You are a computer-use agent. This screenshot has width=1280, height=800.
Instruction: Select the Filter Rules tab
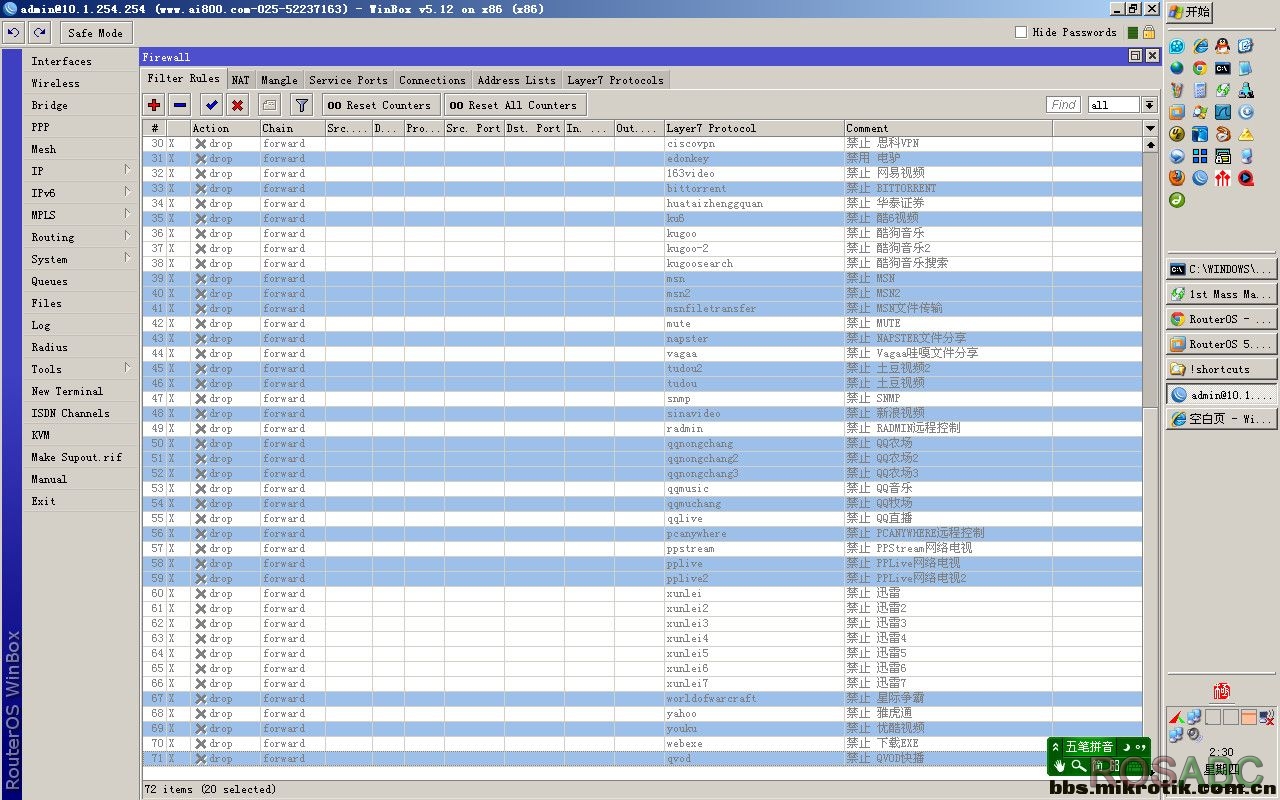click(183, 79)
